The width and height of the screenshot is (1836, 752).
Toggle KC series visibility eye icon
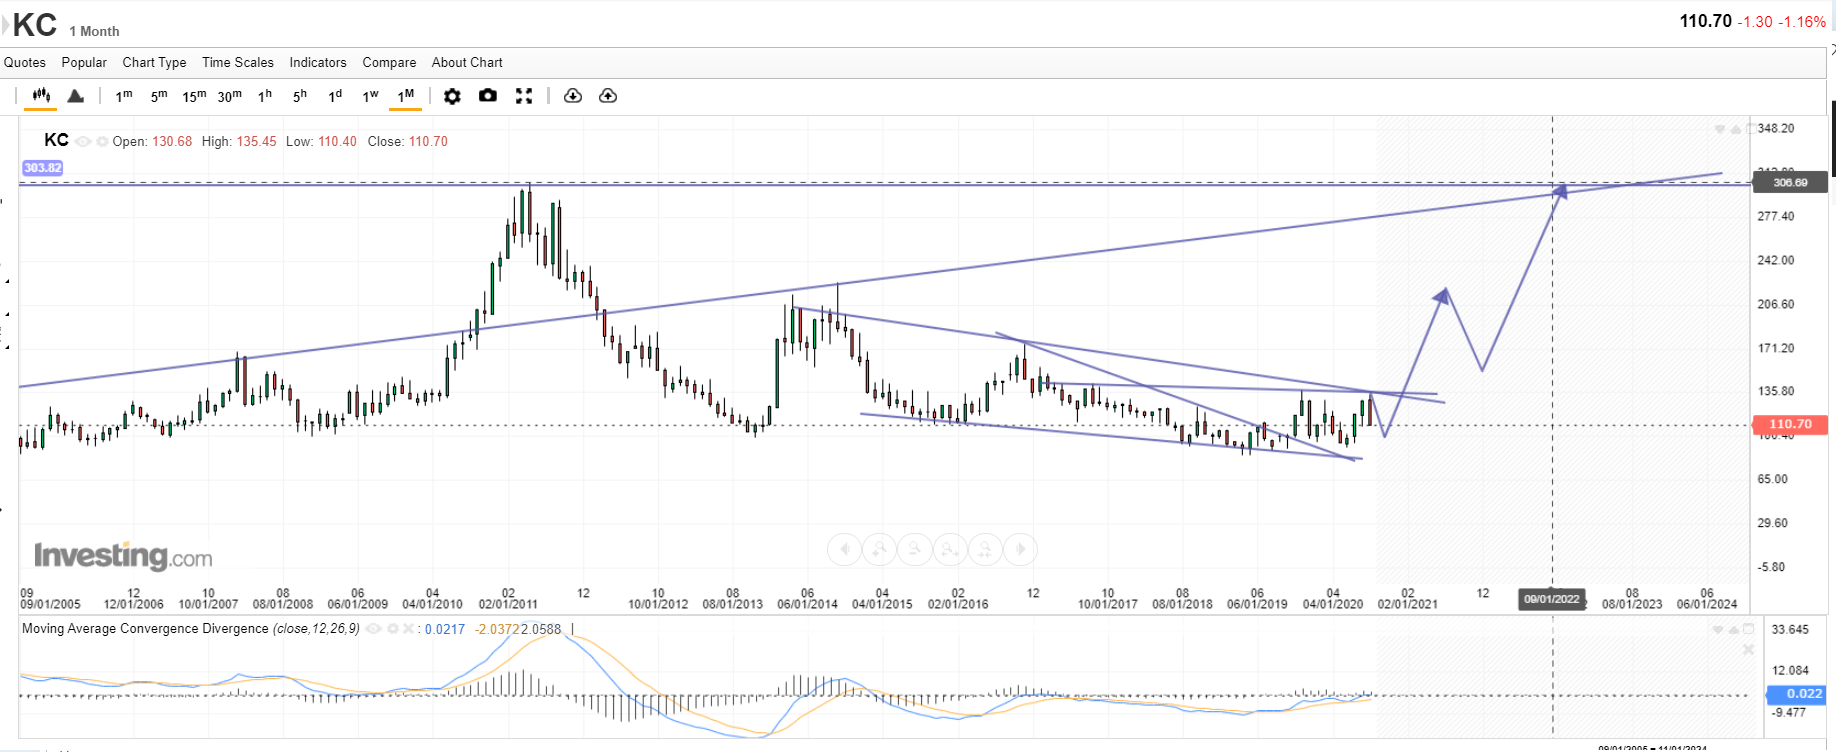[83, 142]
